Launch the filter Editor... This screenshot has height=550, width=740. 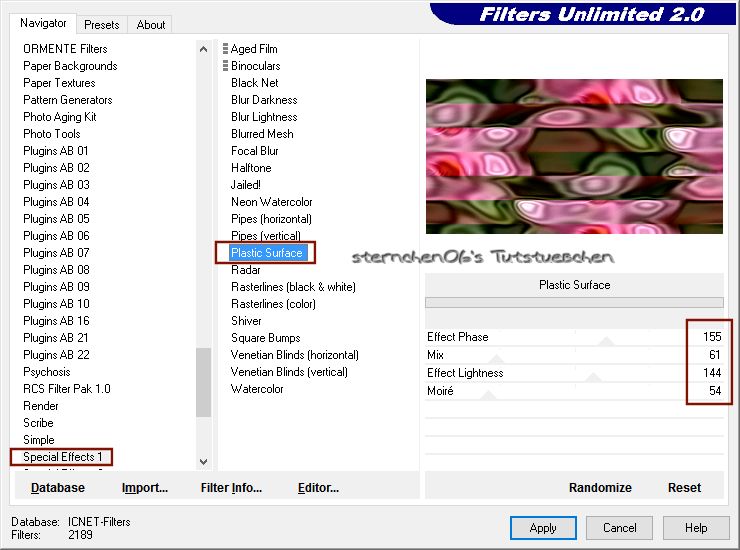[x=318, y=488]
